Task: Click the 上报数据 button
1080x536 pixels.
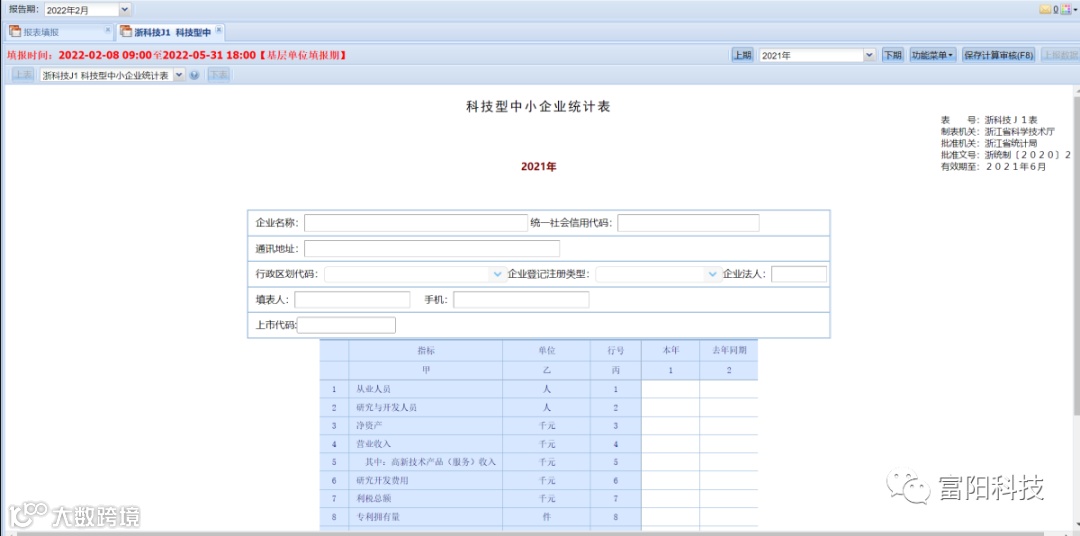Action: coord(1059,55)
